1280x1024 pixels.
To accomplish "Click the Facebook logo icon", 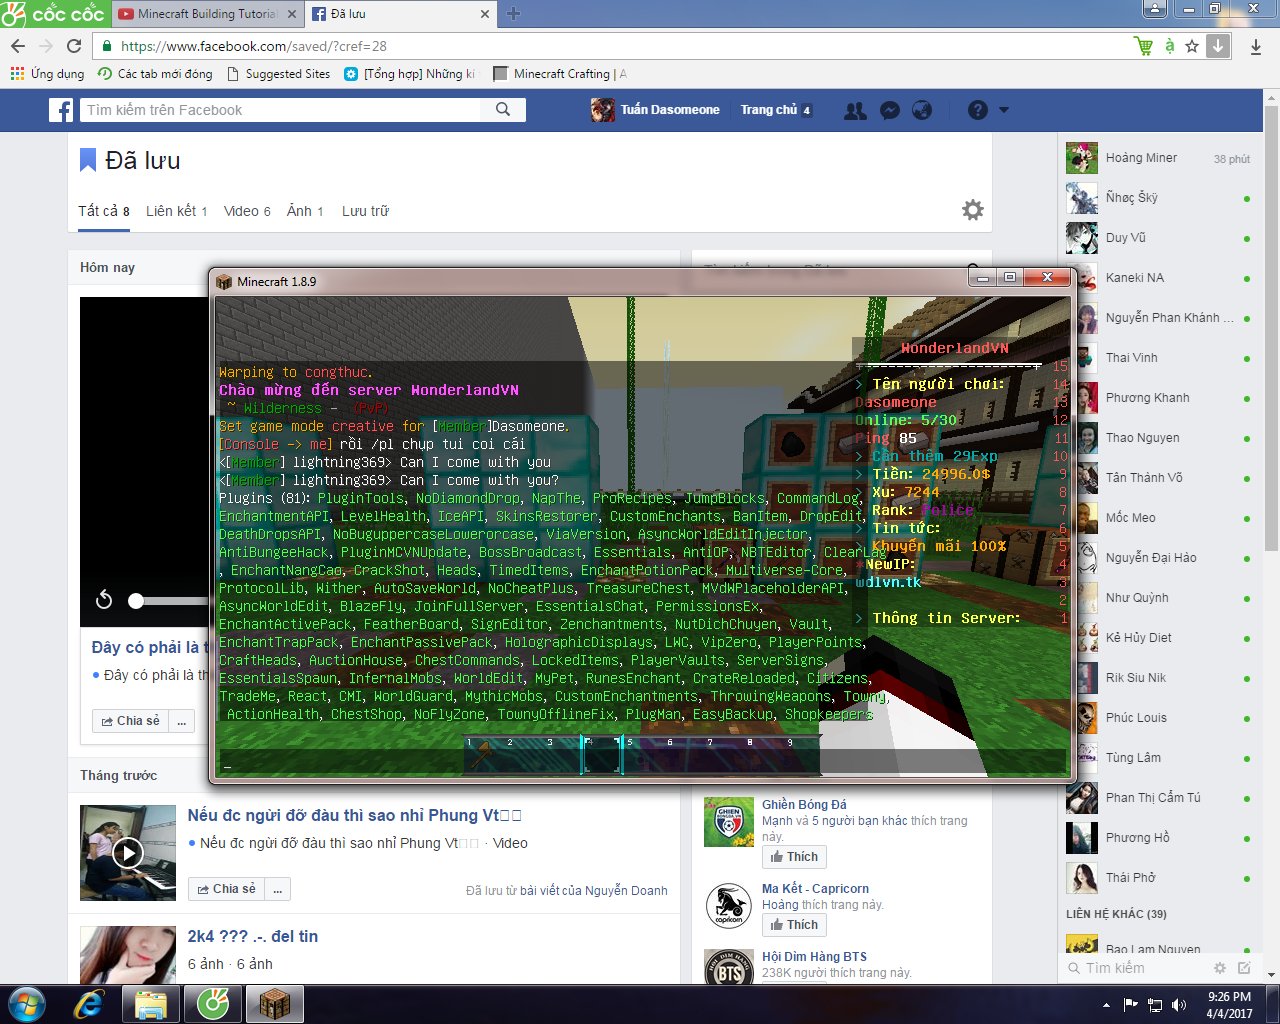I will [61, 110].
